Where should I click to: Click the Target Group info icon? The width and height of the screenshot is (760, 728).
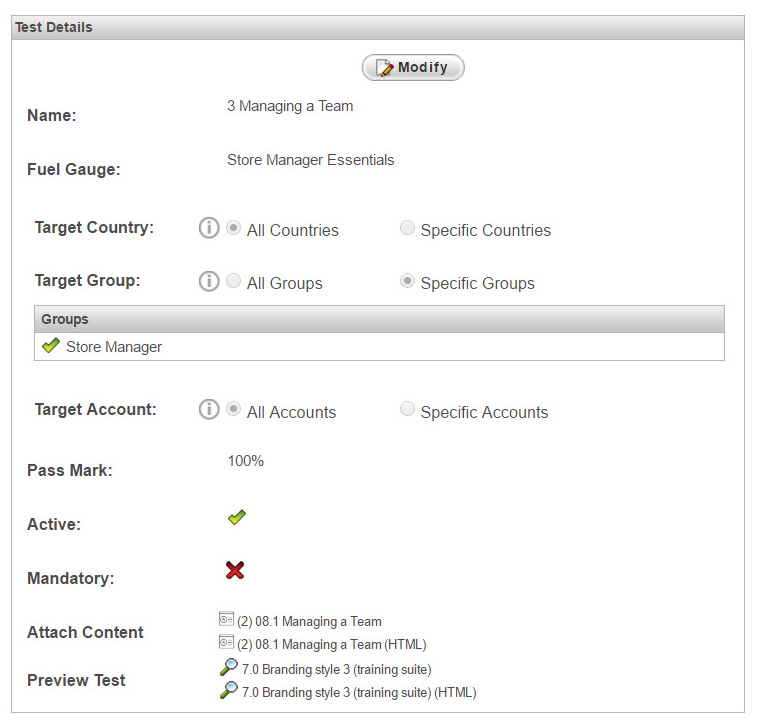point(209,281)
